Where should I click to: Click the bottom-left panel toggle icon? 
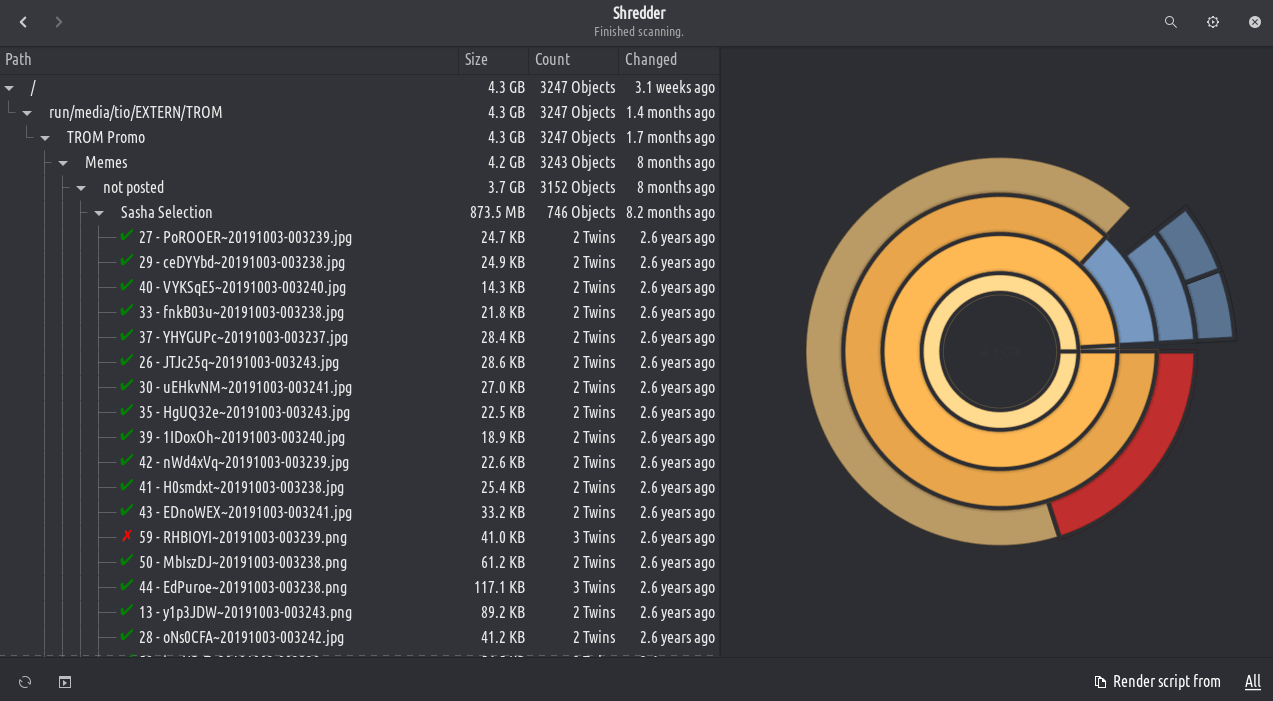click(x=65, y=682)
